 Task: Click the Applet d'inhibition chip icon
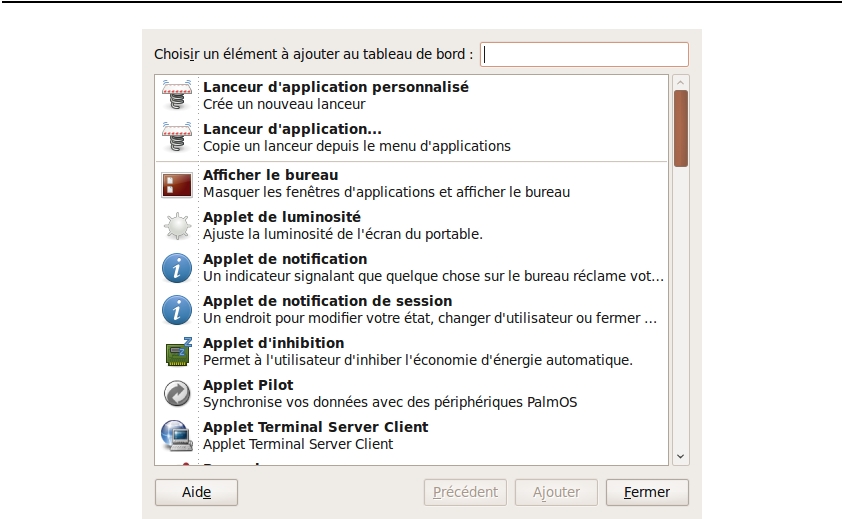click(x=177, y=352)
